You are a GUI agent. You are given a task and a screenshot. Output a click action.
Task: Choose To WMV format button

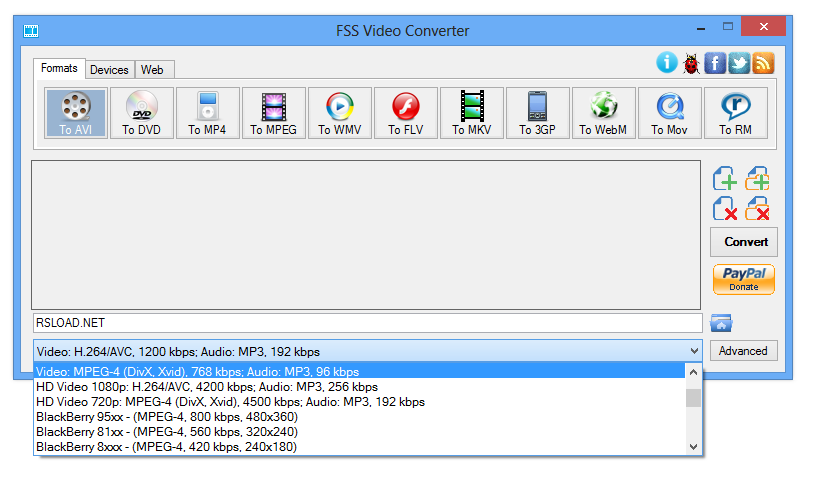coord(340,113)
